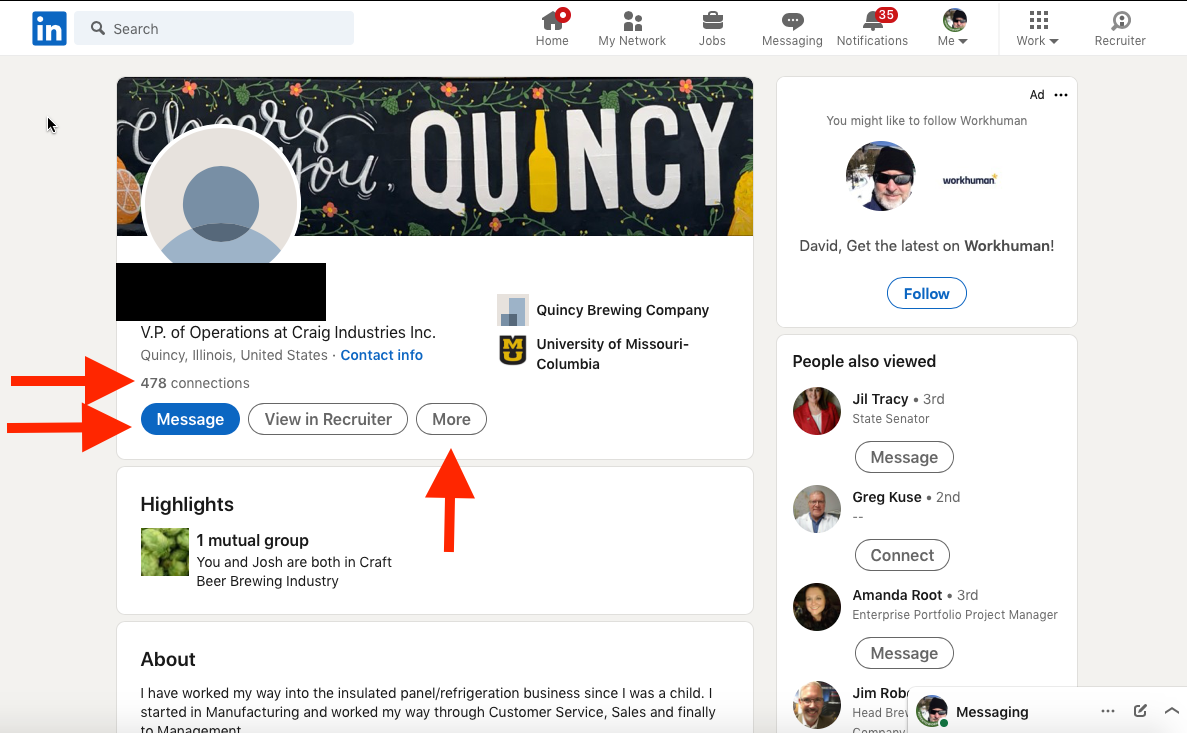The width and height of the screenshot is (1187, 733).
Task: Expand the Messaging panel chevron
Action: click(x=1172, y=711)
